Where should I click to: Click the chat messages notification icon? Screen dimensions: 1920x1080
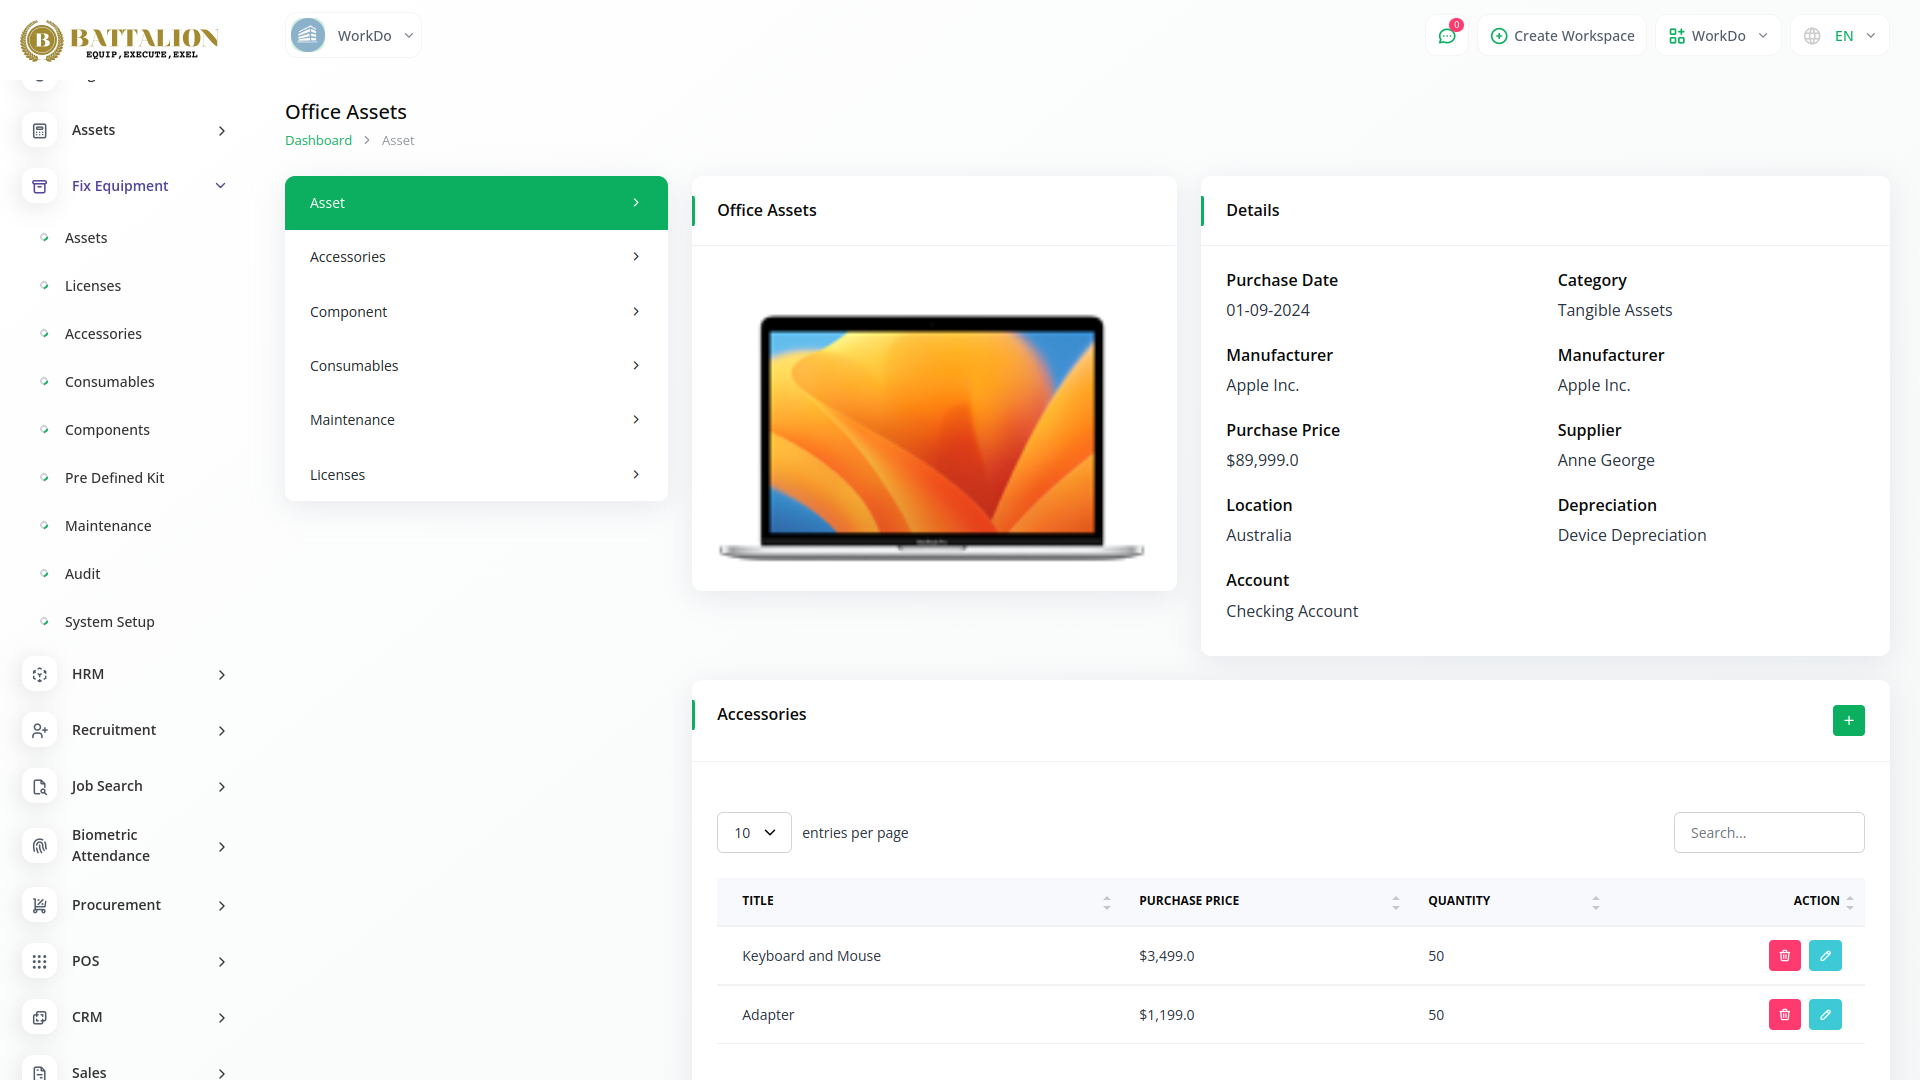[x=1447, y=36]
